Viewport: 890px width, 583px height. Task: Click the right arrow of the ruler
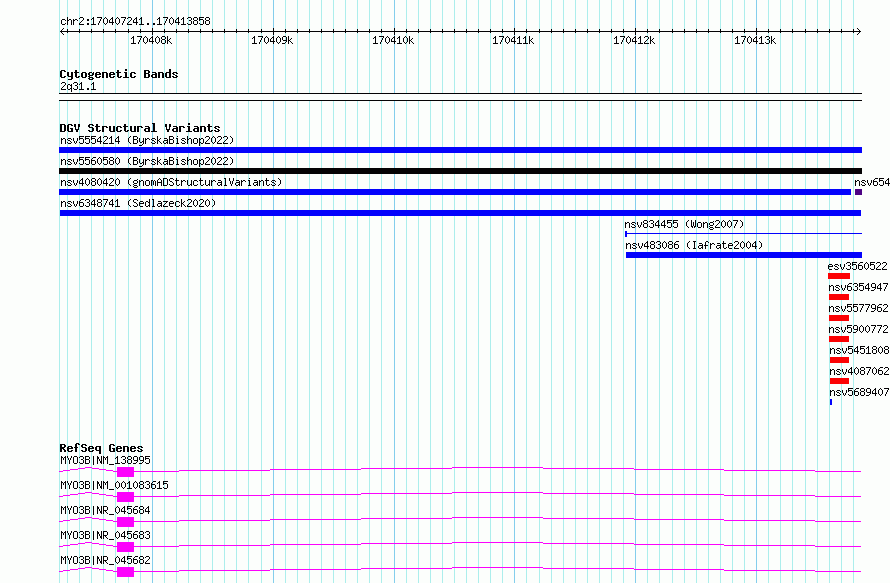click(858, 32)
